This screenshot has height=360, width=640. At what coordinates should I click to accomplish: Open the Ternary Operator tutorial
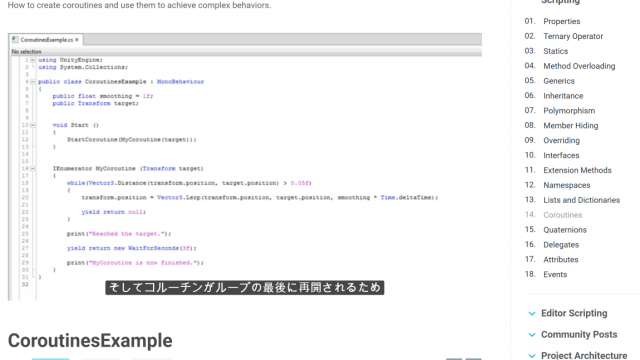coord(573,36)
